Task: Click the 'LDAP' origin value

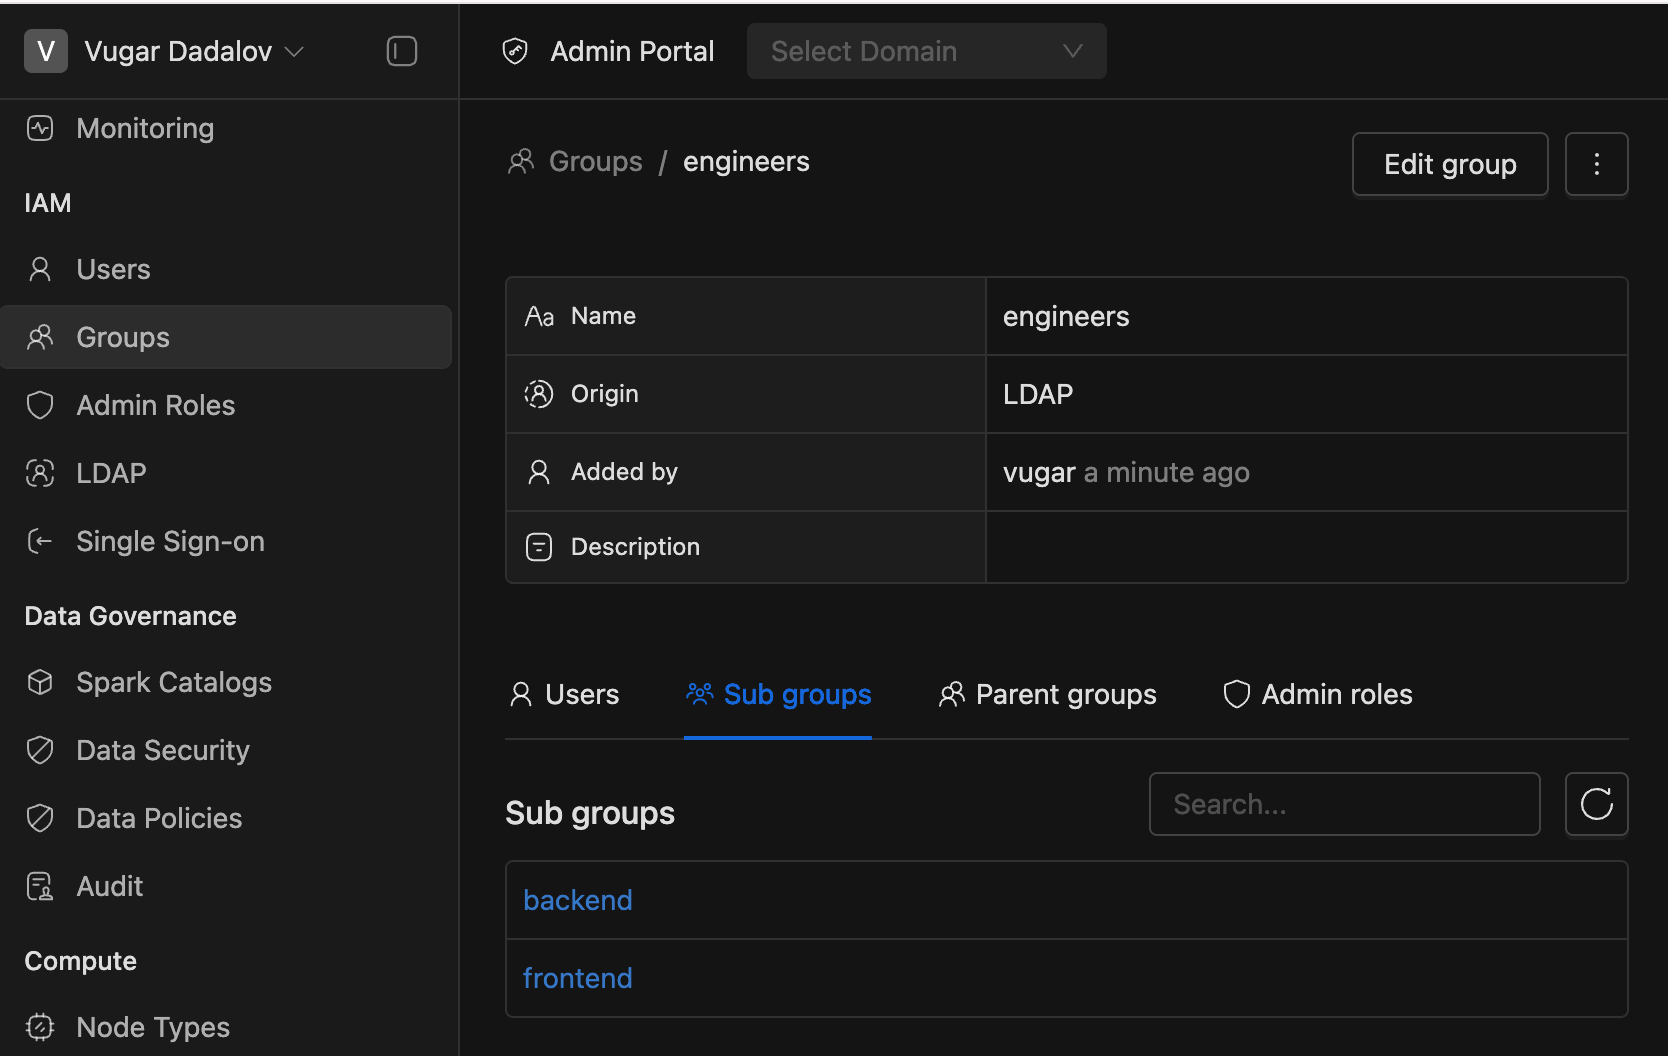Action: [x=1038, y=394]
